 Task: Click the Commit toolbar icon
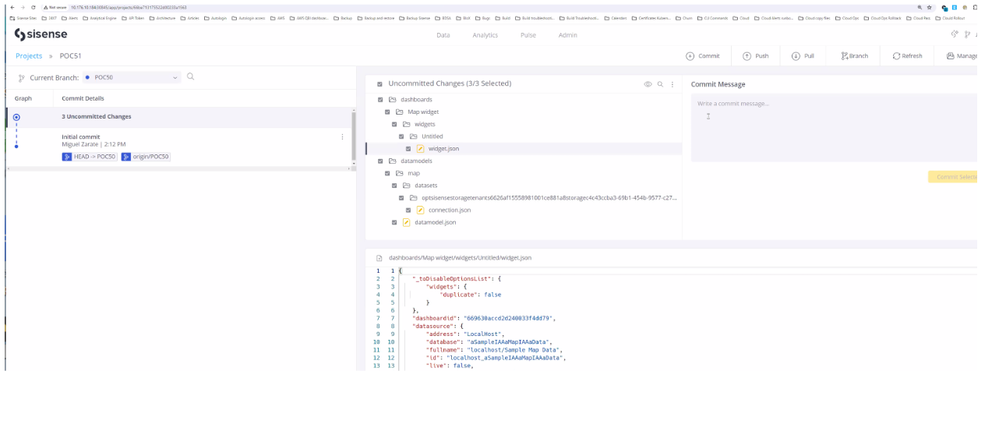coord(690,56)
